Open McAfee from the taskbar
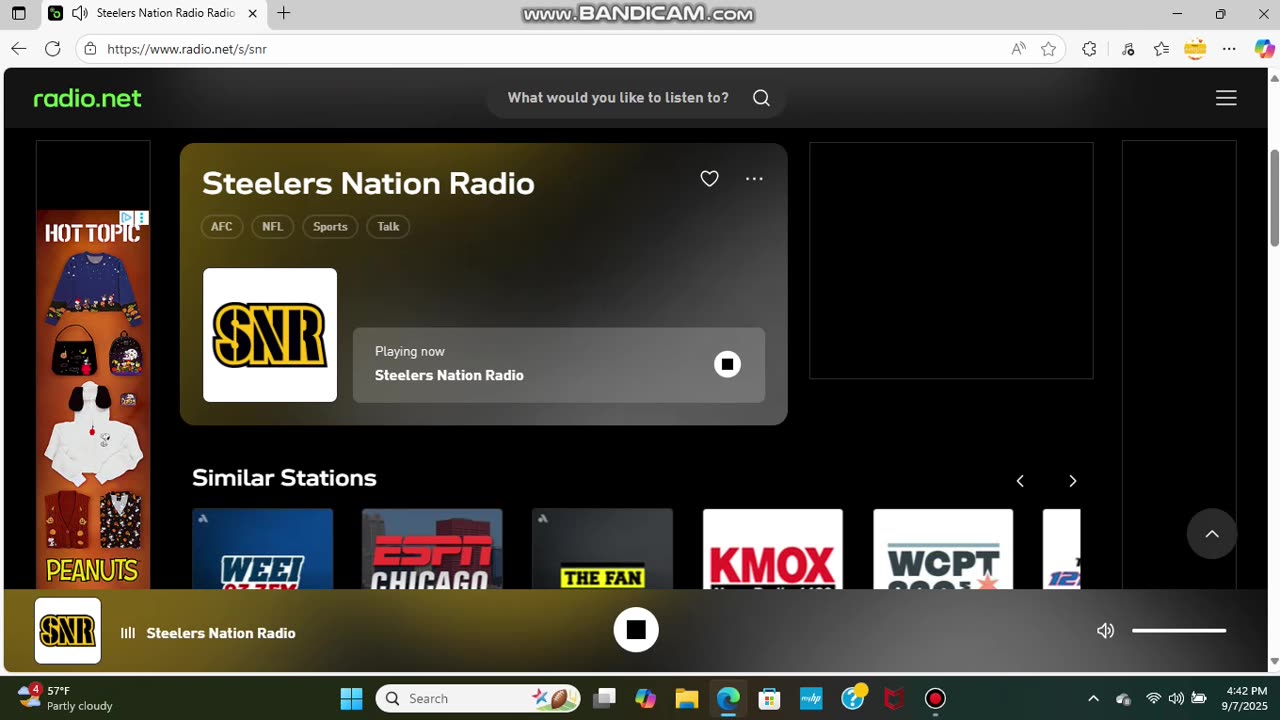Viewport: 1280px width, 720px height. 894,698
